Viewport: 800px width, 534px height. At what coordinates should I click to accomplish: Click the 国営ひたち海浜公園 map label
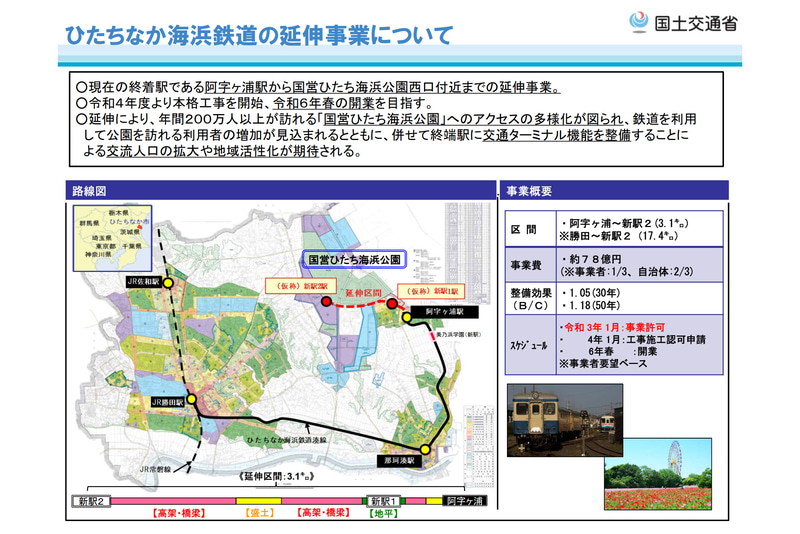354,260
